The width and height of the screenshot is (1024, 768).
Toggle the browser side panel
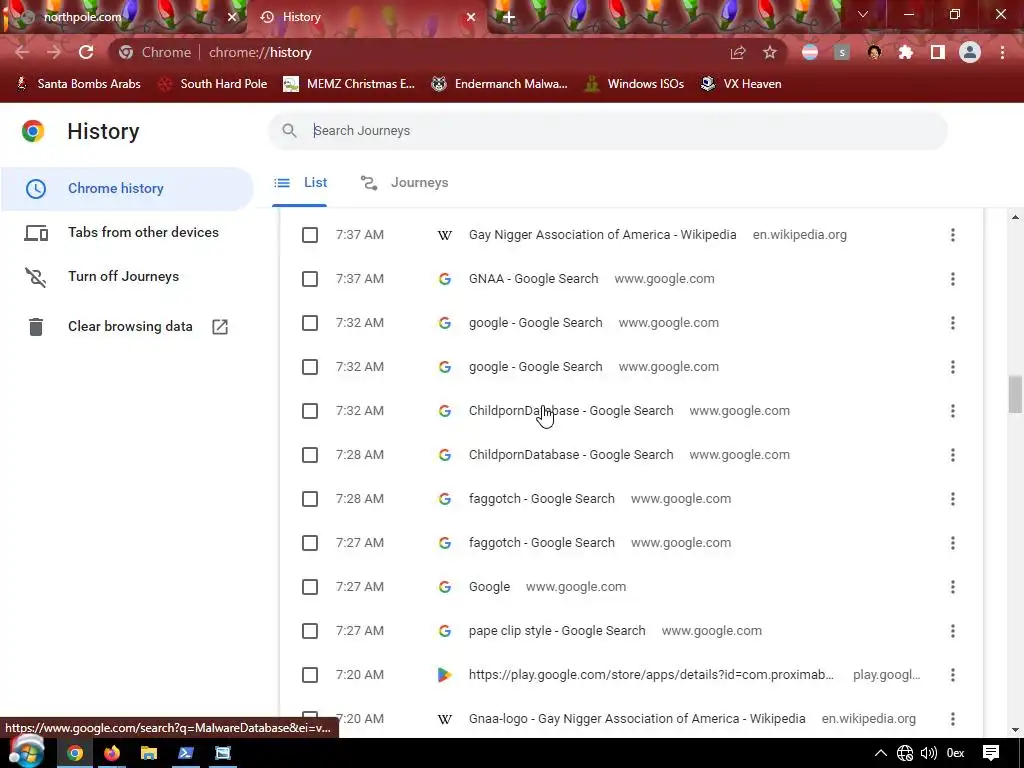coord(938,52)
